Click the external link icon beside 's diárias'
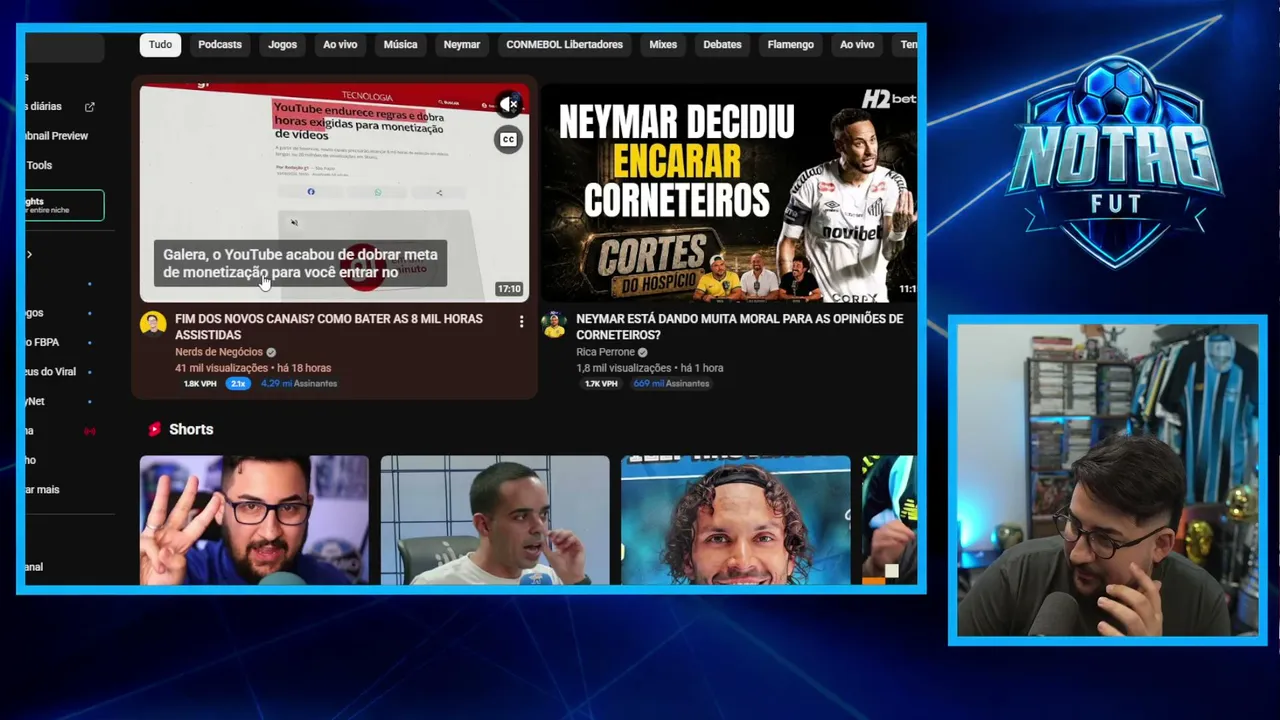 point(89,107)
